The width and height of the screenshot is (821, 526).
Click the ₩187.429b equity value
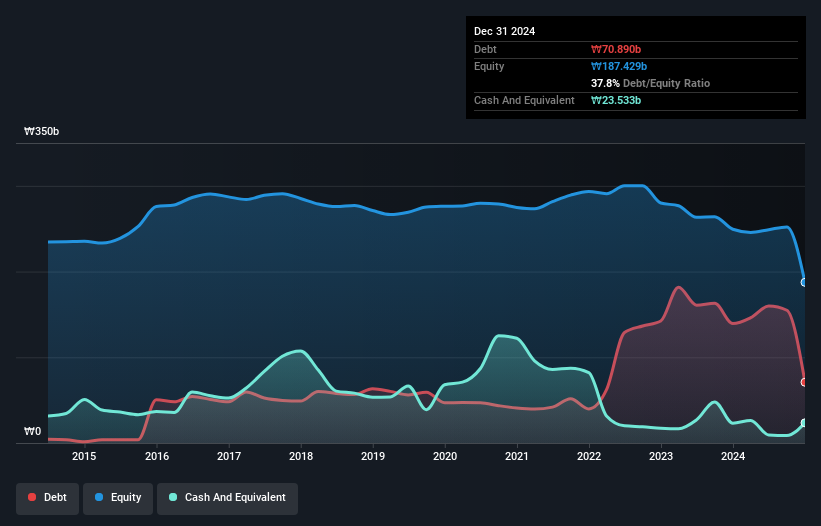[x=619, y=66]
